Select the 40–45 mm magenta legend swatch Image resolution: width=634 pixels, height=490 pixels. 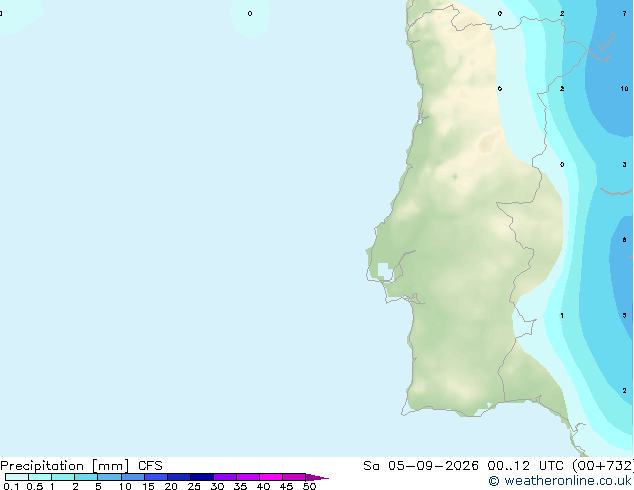(271, 477)
